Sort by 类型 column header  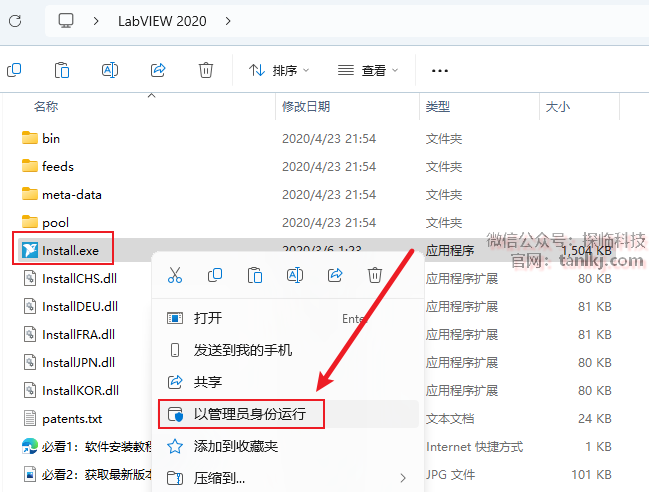point(438,106)
